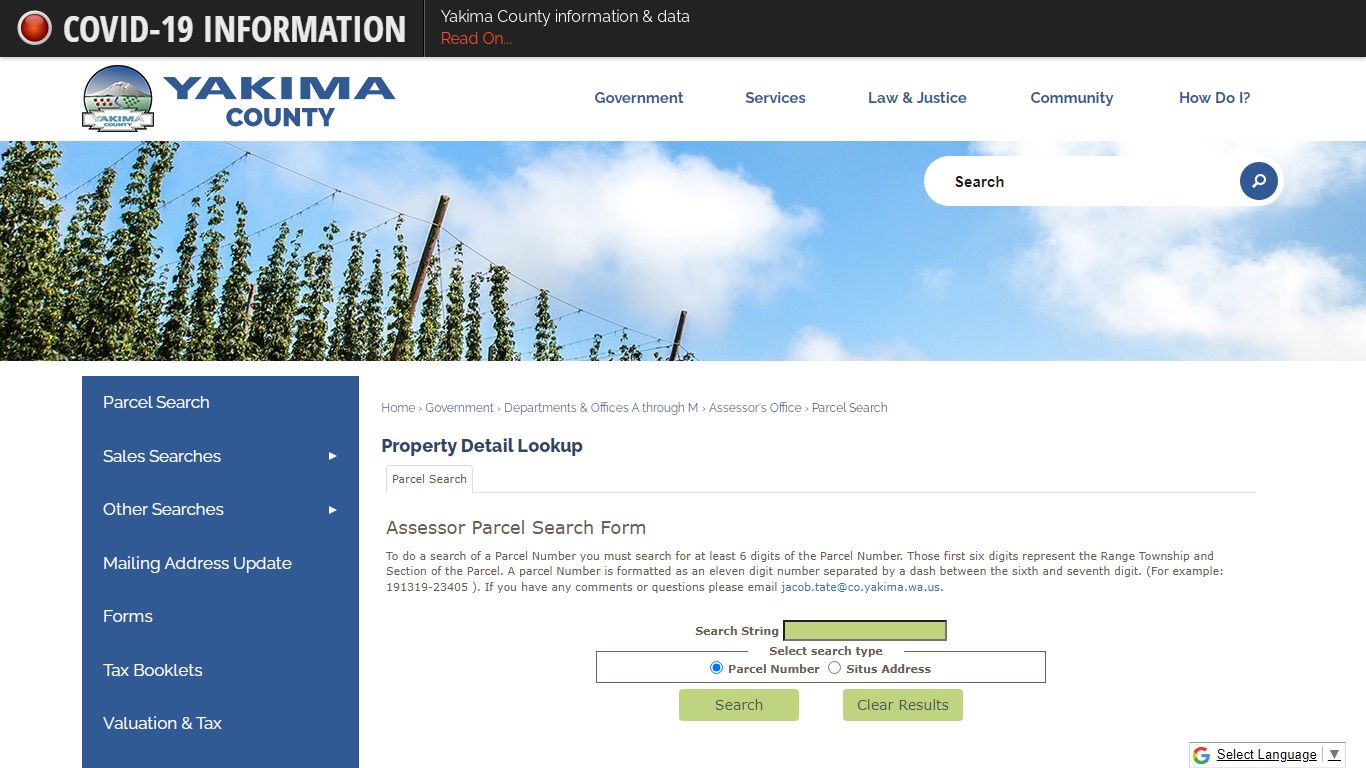This screenshot has height=768, width=1366.
Task: Open the Government menu
Action: tap(639, 98)
